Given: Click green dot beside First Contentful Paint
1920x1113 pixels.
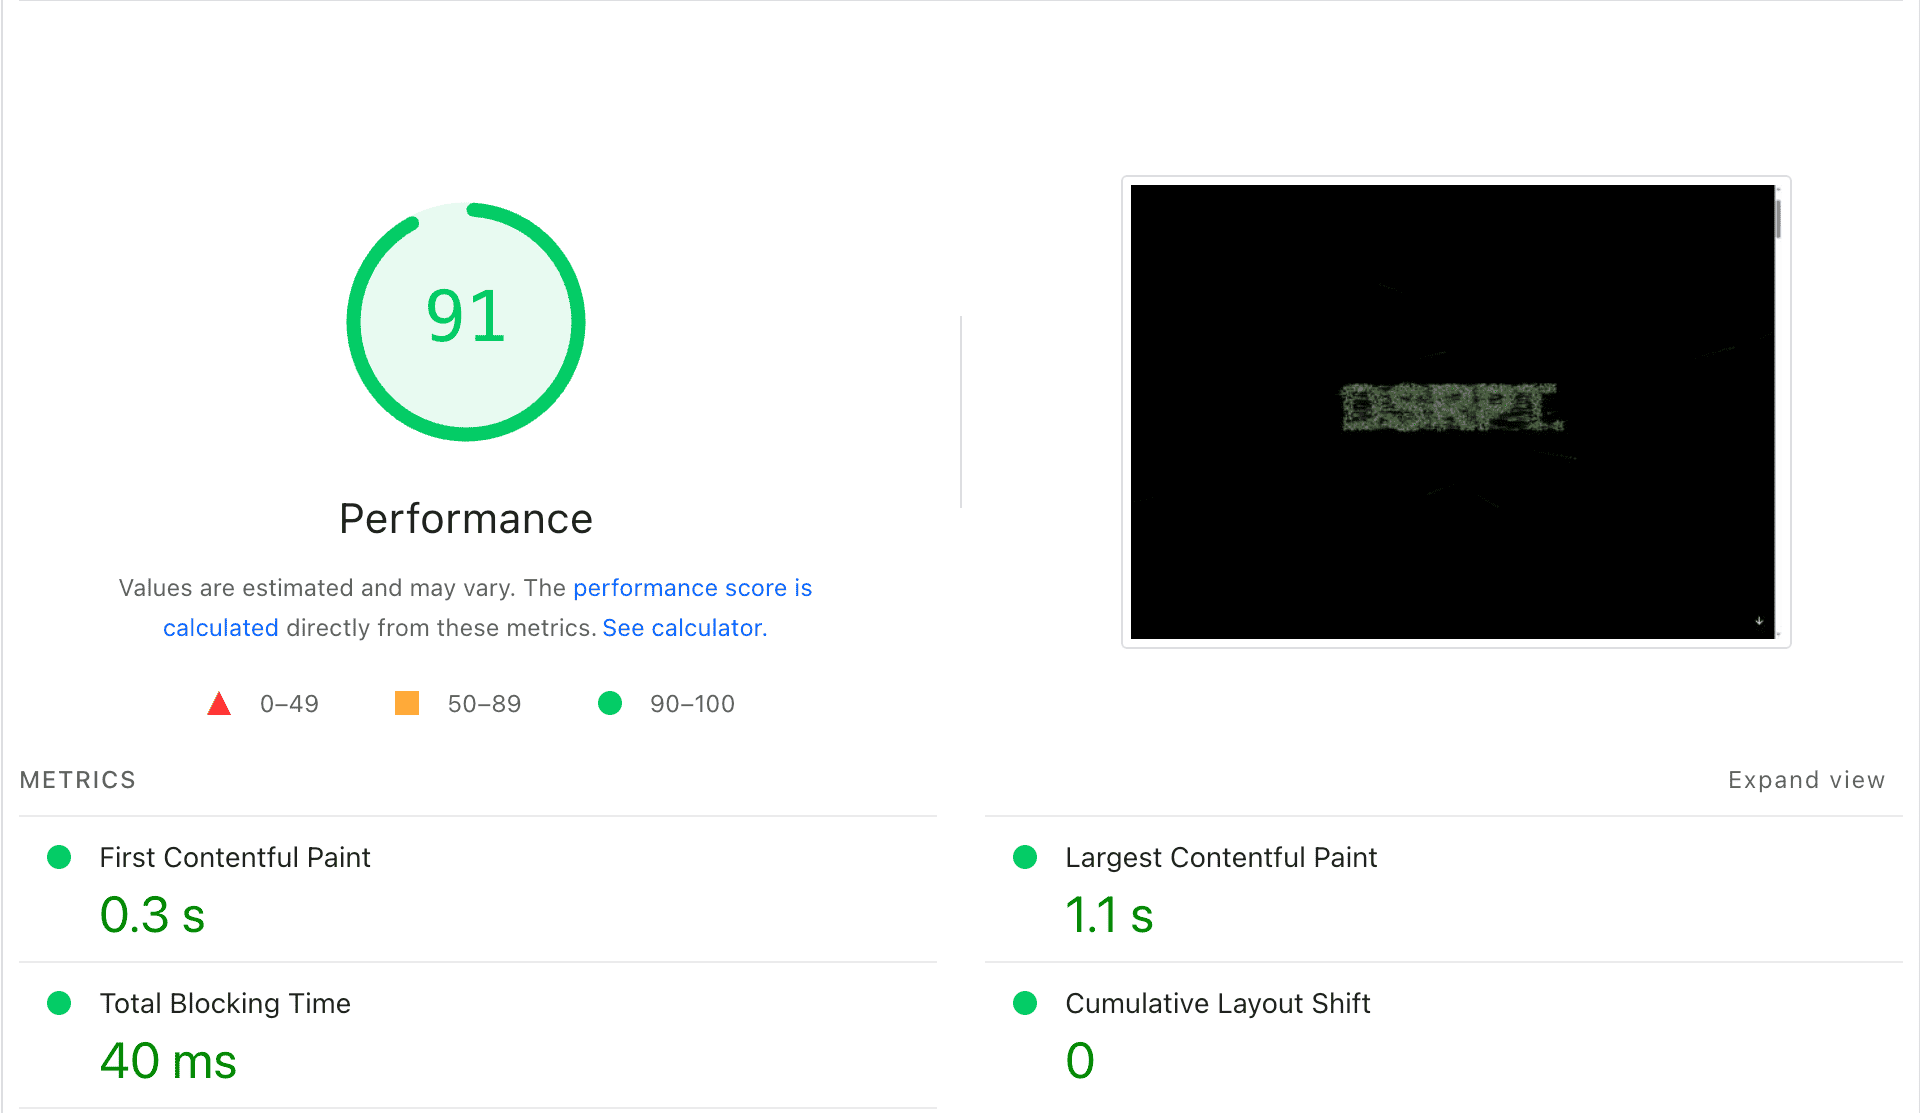Looking at the screenshot, I should coord(59,857).
